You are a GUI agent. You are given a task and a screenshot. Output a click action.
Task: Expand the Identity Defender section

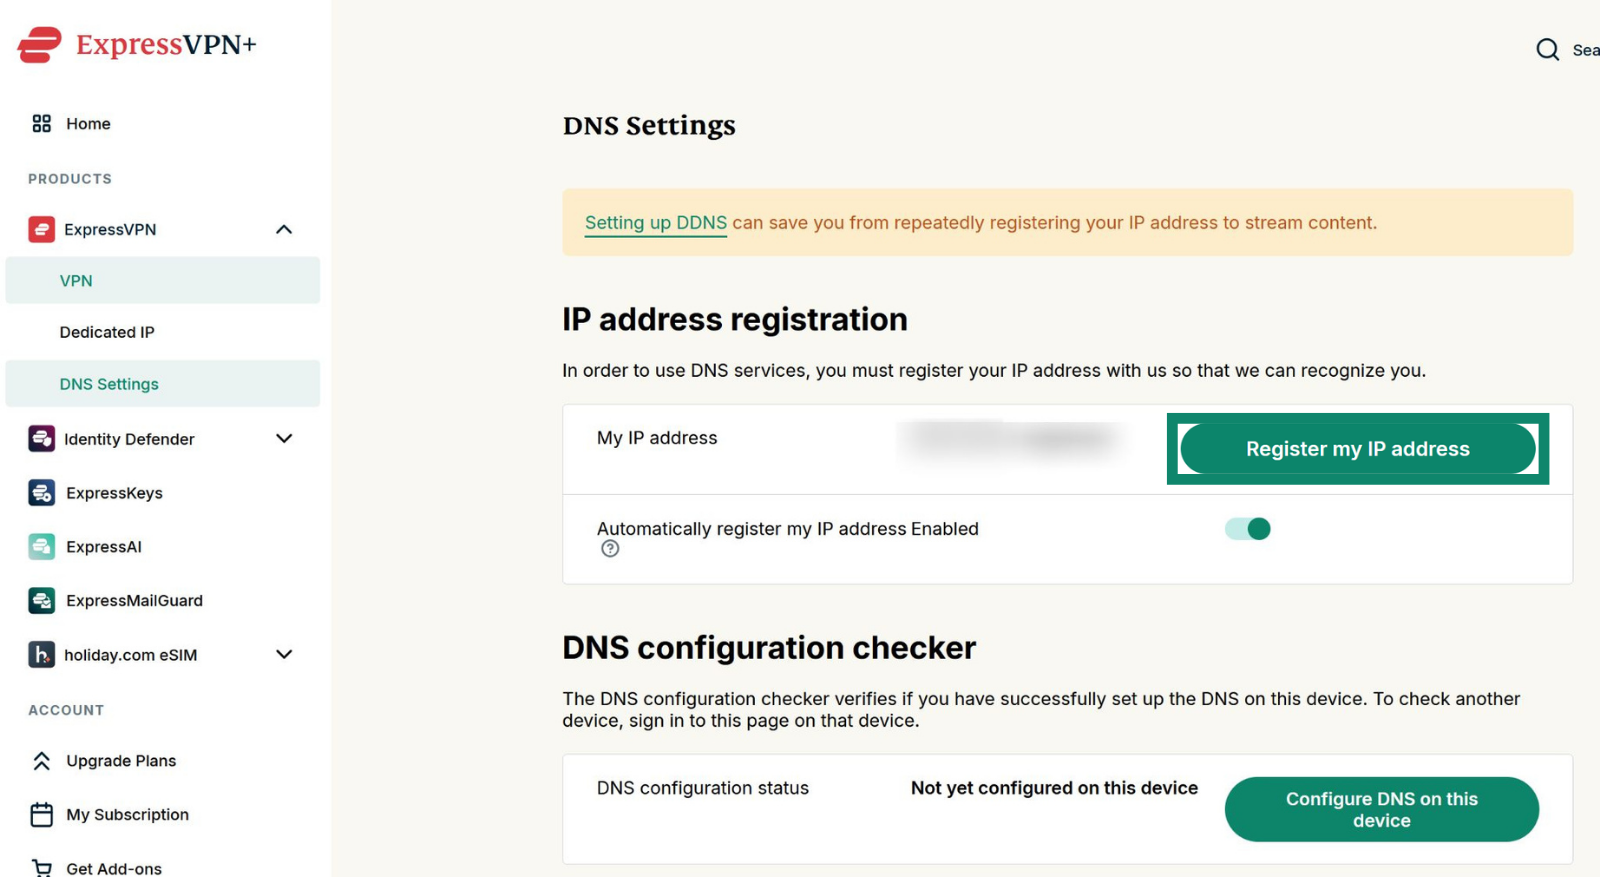[284, 438]
